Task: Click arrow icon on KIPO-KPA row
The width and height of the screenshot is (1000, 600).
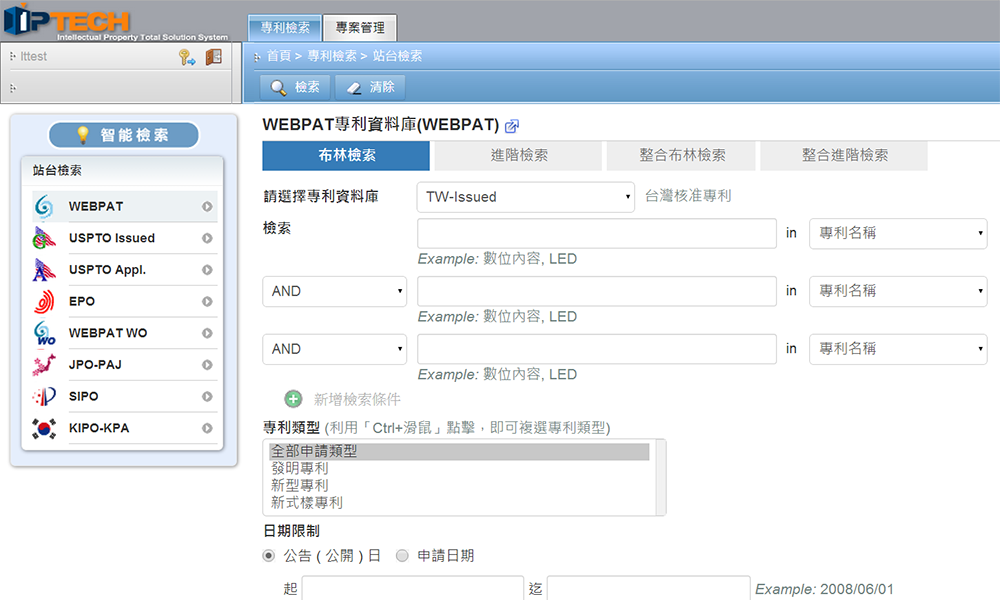Action: [x=207, y=428]
